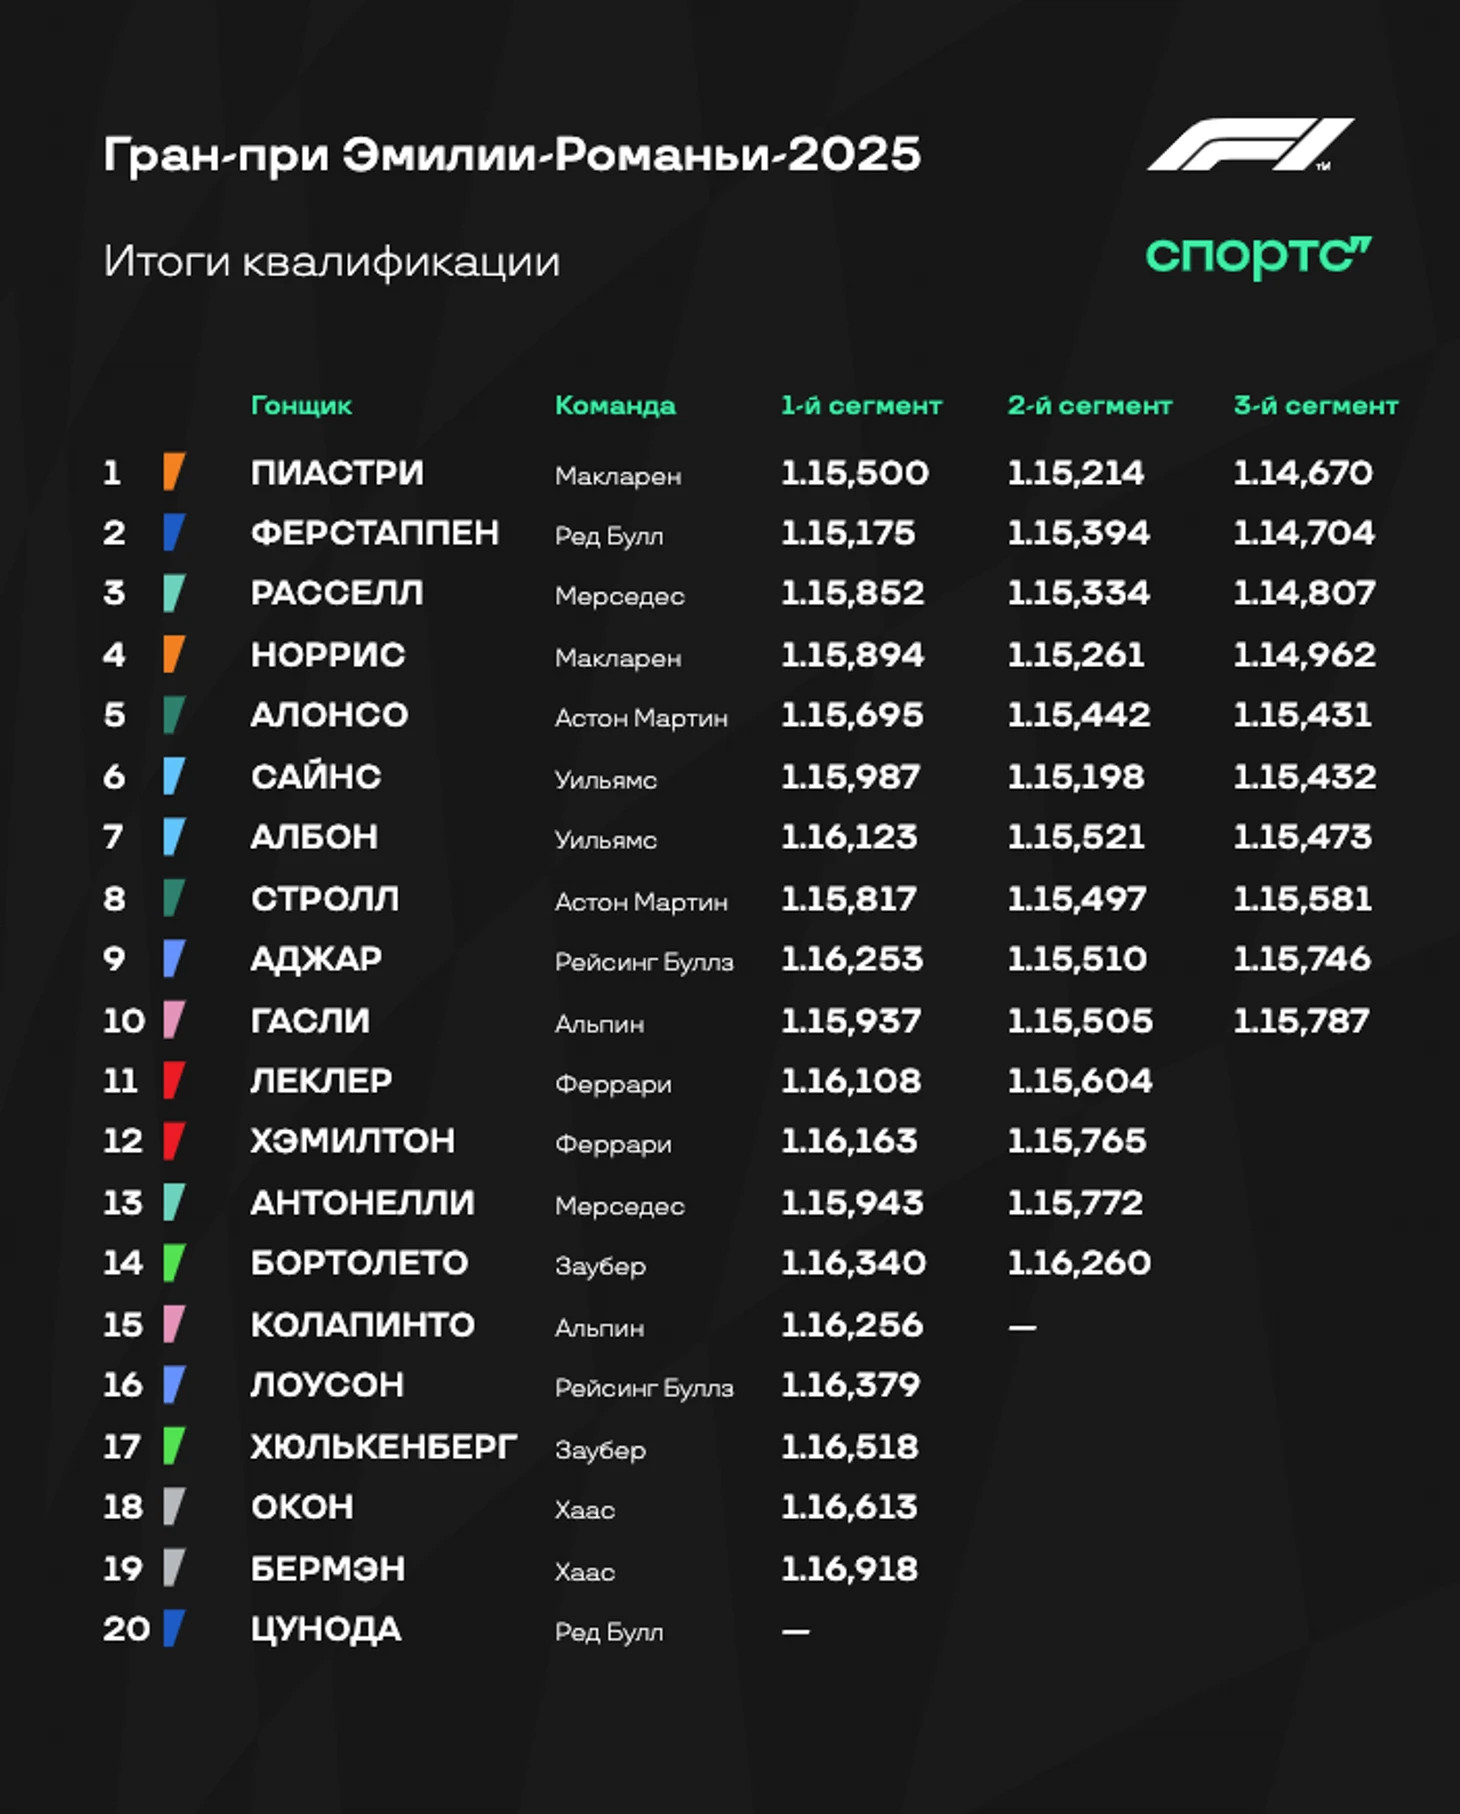Click the Спортс logo
The width and height of the screenshot is (1460, 1814).
pos(1258,257)
